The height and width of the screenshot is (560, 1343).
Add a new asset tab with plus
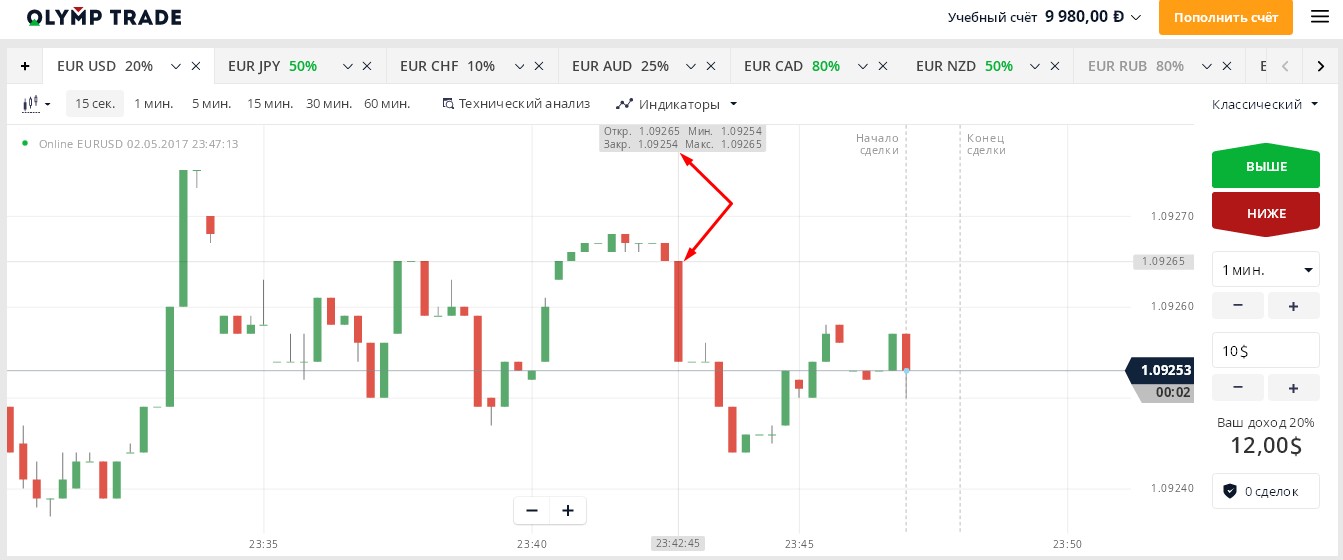[x=25, y=66]
